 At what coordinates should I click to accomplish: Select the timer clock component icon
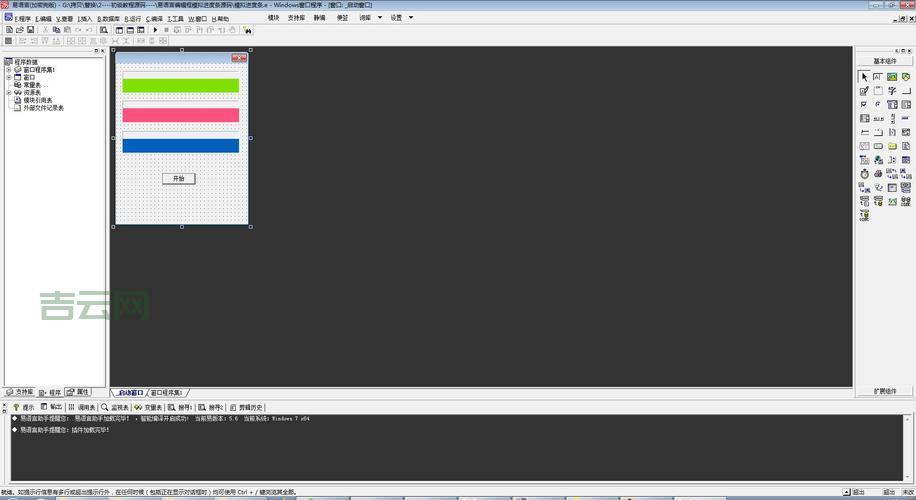864,173
